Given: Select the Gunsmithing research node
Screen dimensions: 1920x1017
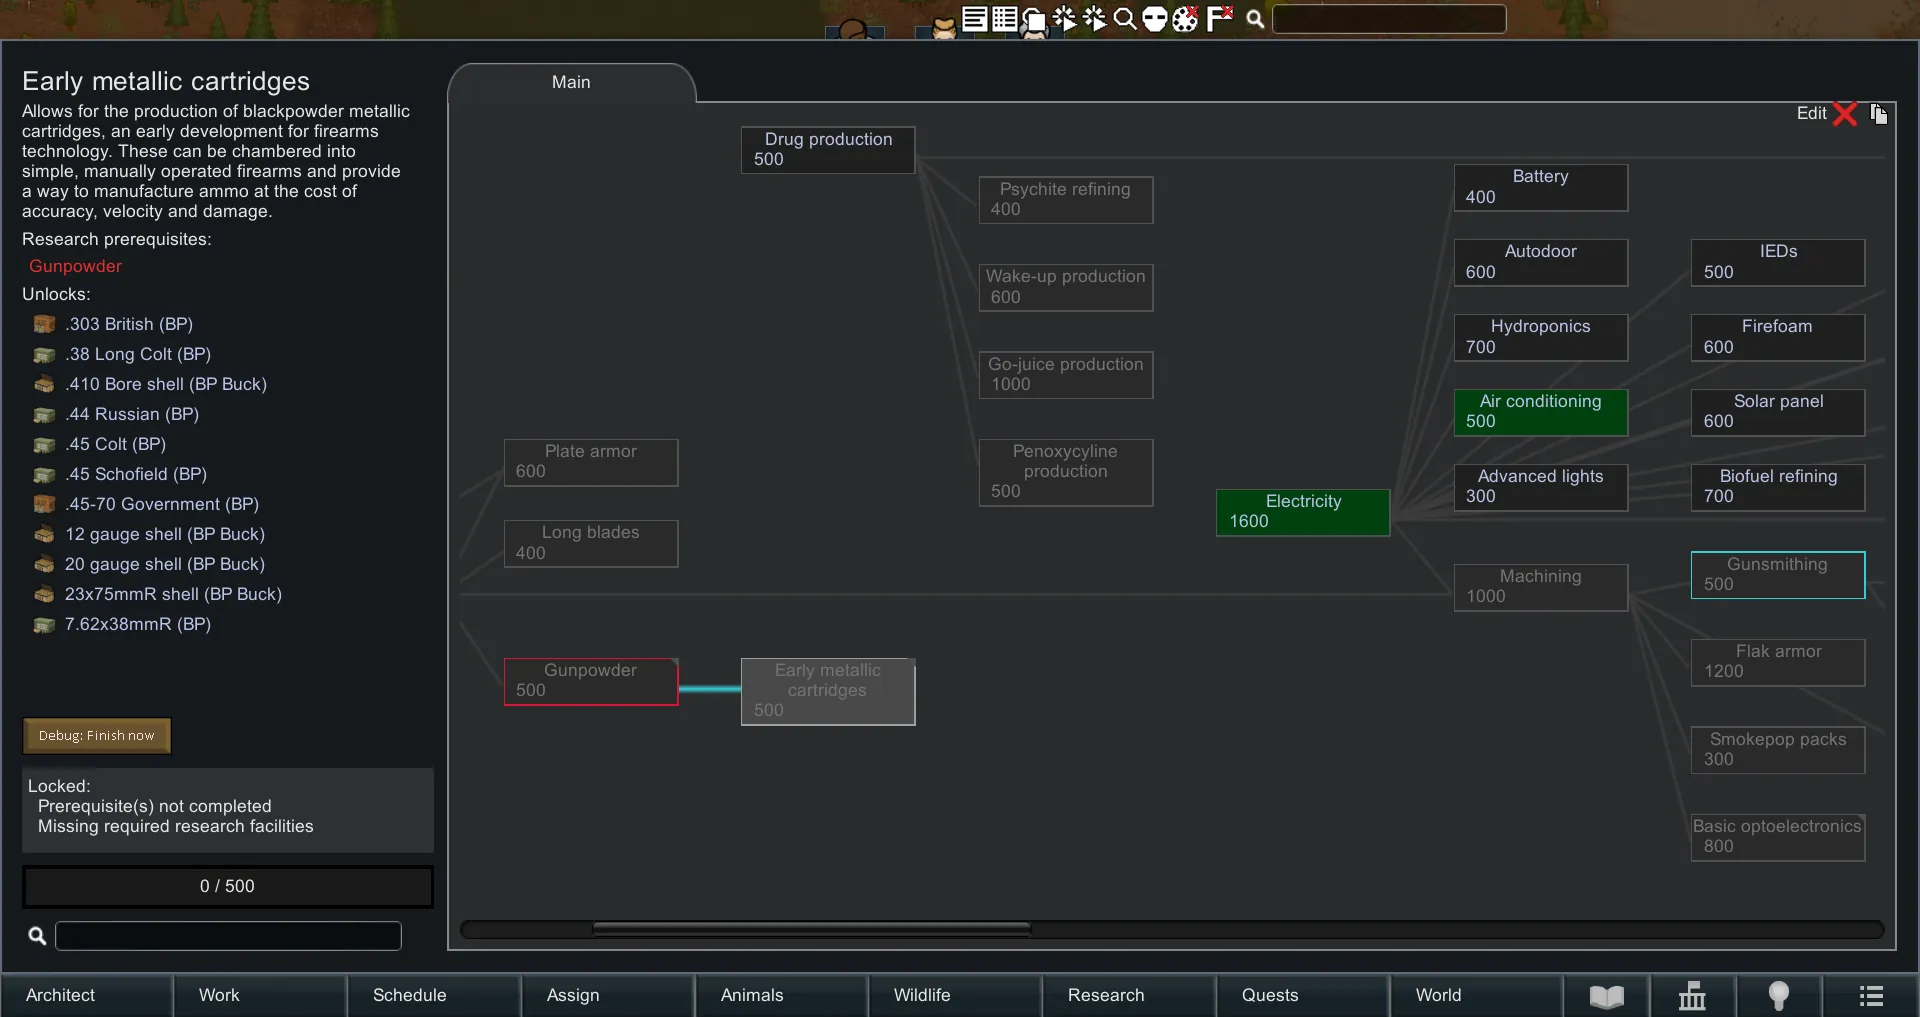Looking at the screenshot, I should pos(1777,575).
